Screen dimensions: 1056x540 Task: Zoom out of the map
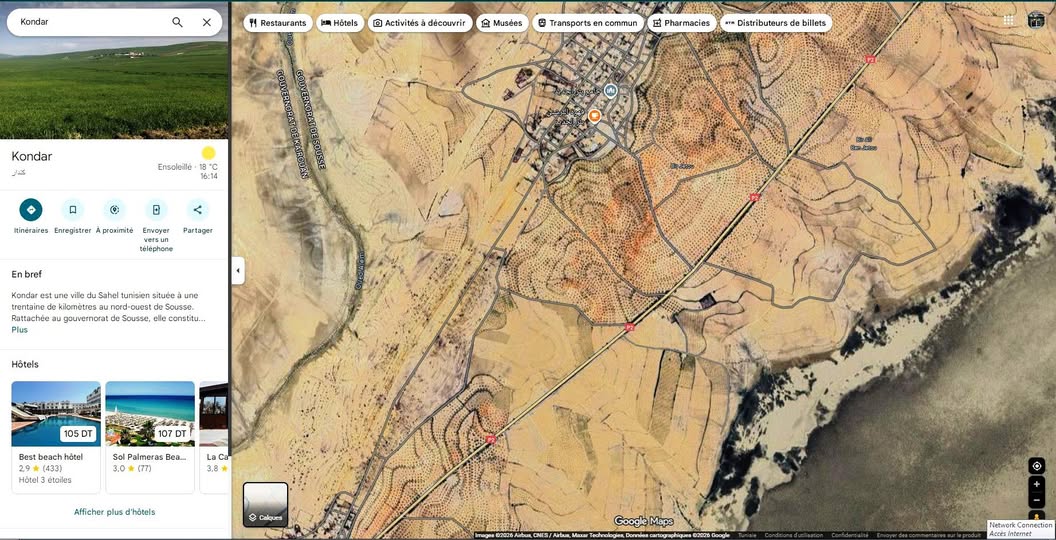click(1036, 500)
